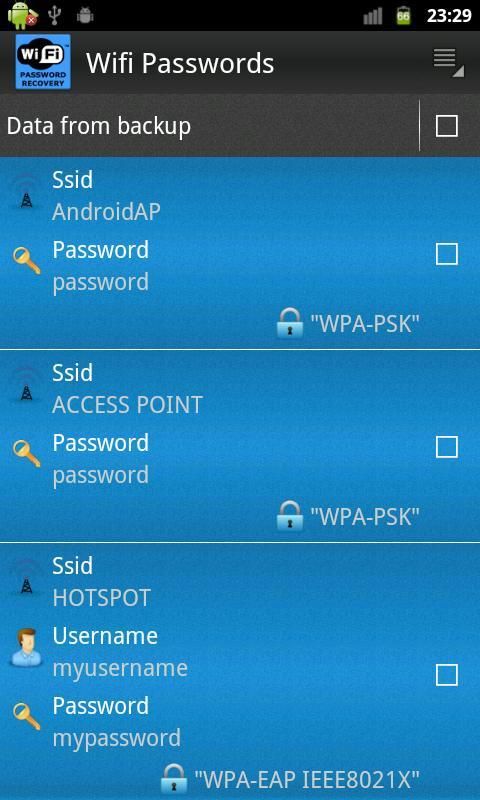Tap the Data from backup label
This screenshot has height=800, width=480.
coord(98,126)
